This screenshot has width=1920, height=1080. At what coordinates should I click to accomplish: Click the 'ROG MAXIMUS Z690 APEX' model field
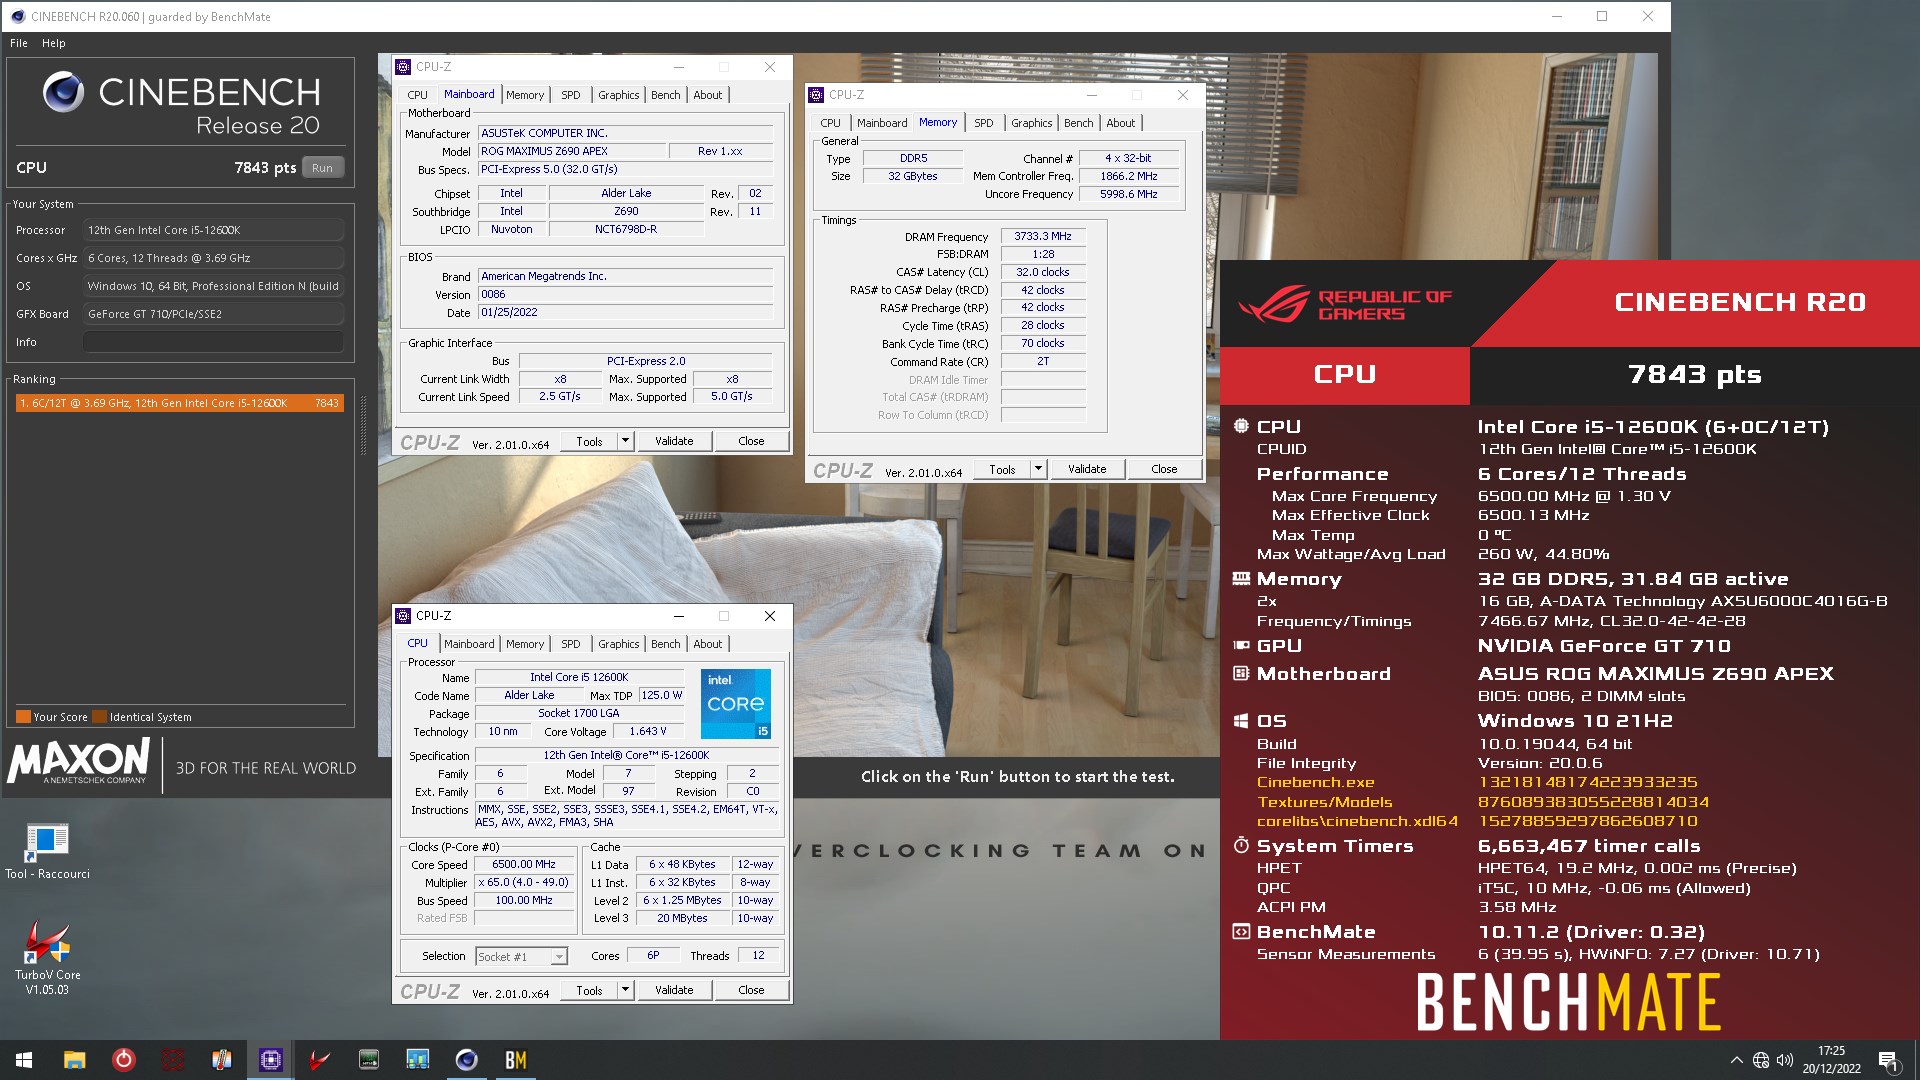(x=572, y=151)
